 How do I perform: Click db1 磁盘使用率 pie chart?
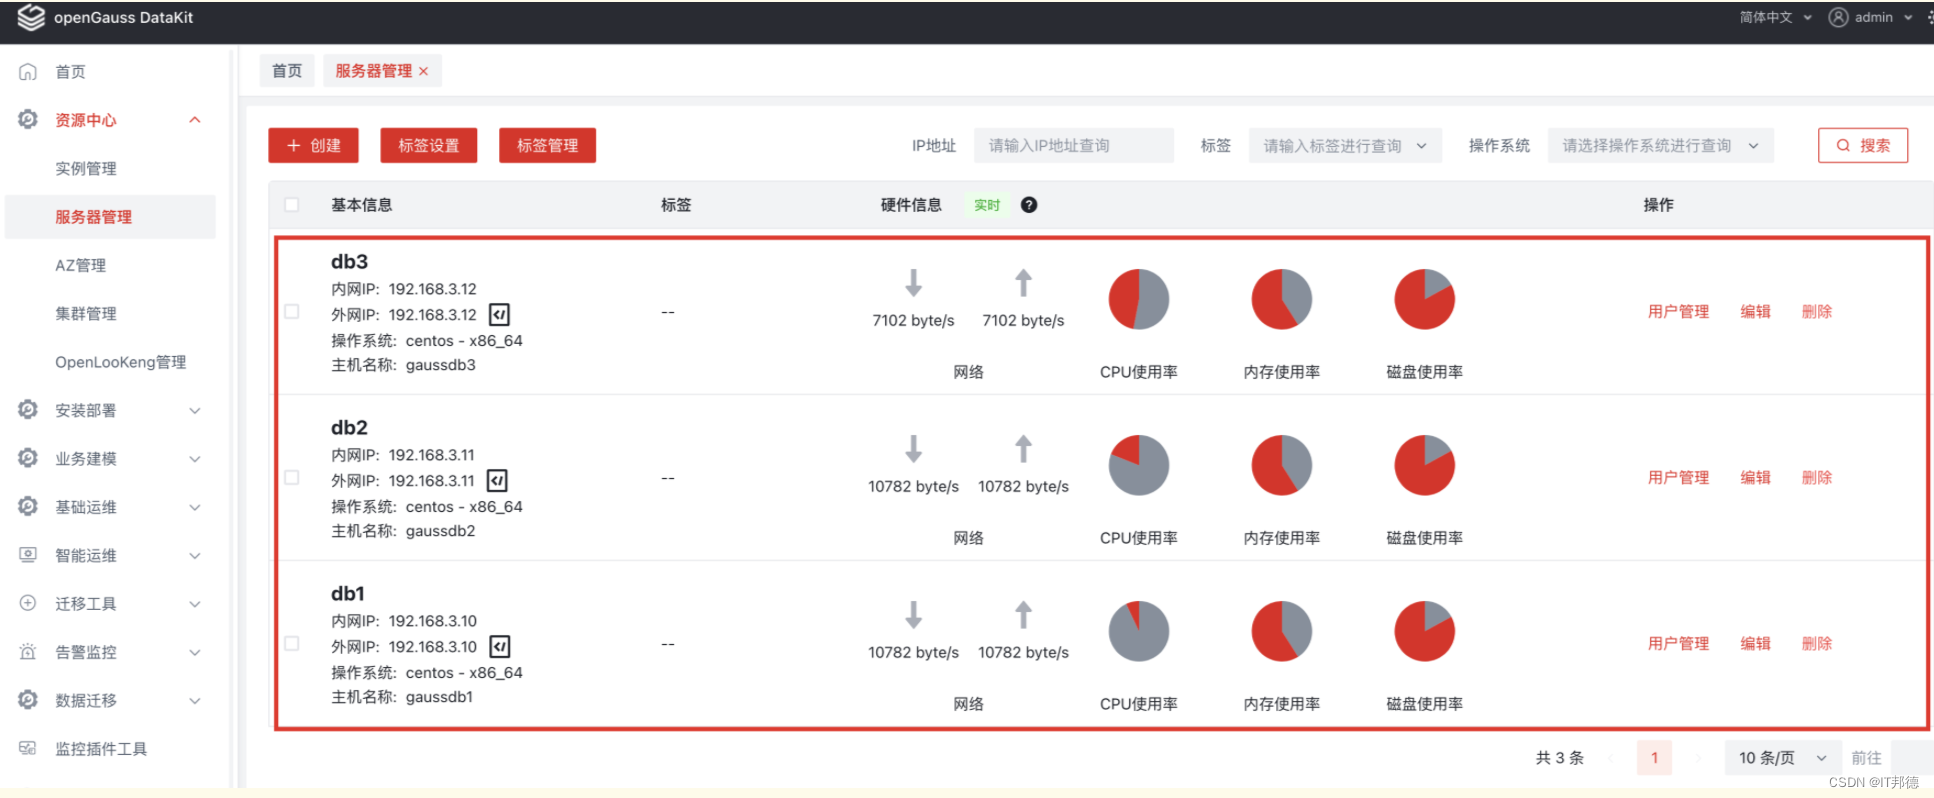click(x=1425, y=631)
